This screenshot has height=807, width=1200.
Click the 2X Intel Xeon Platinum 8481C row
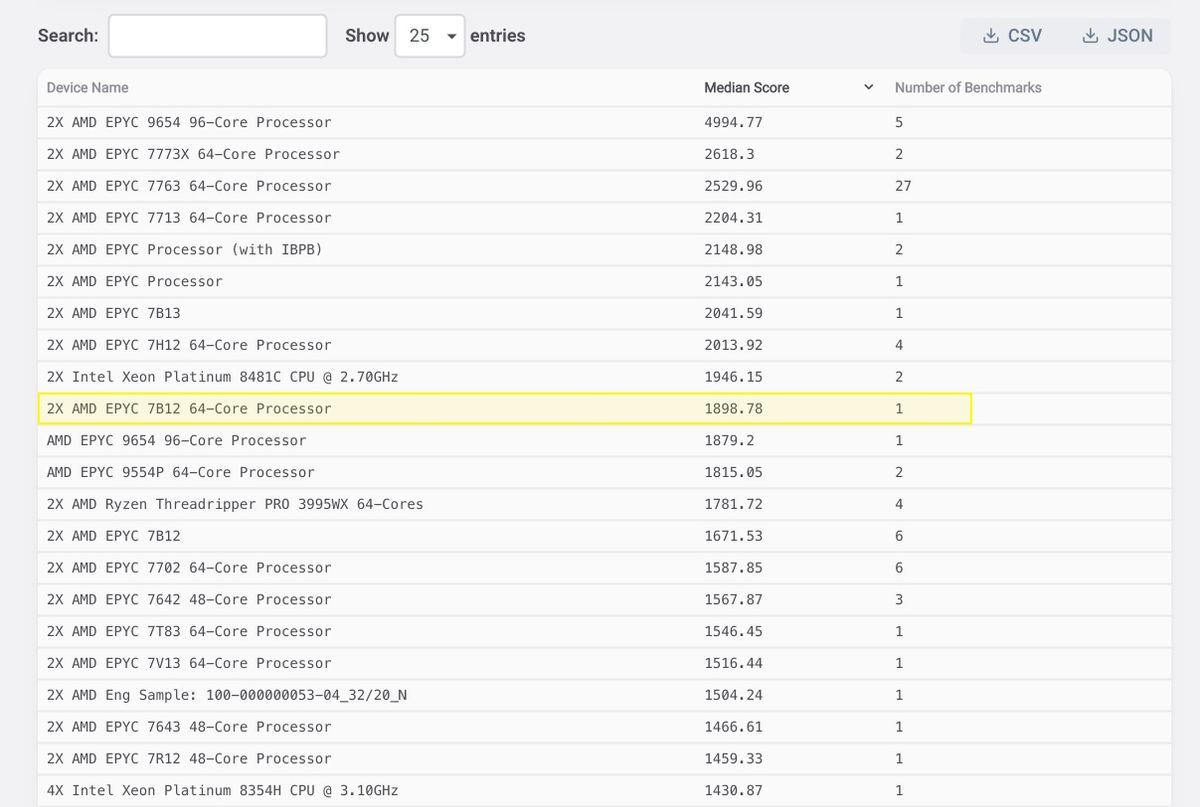click(x=222, y=377)
